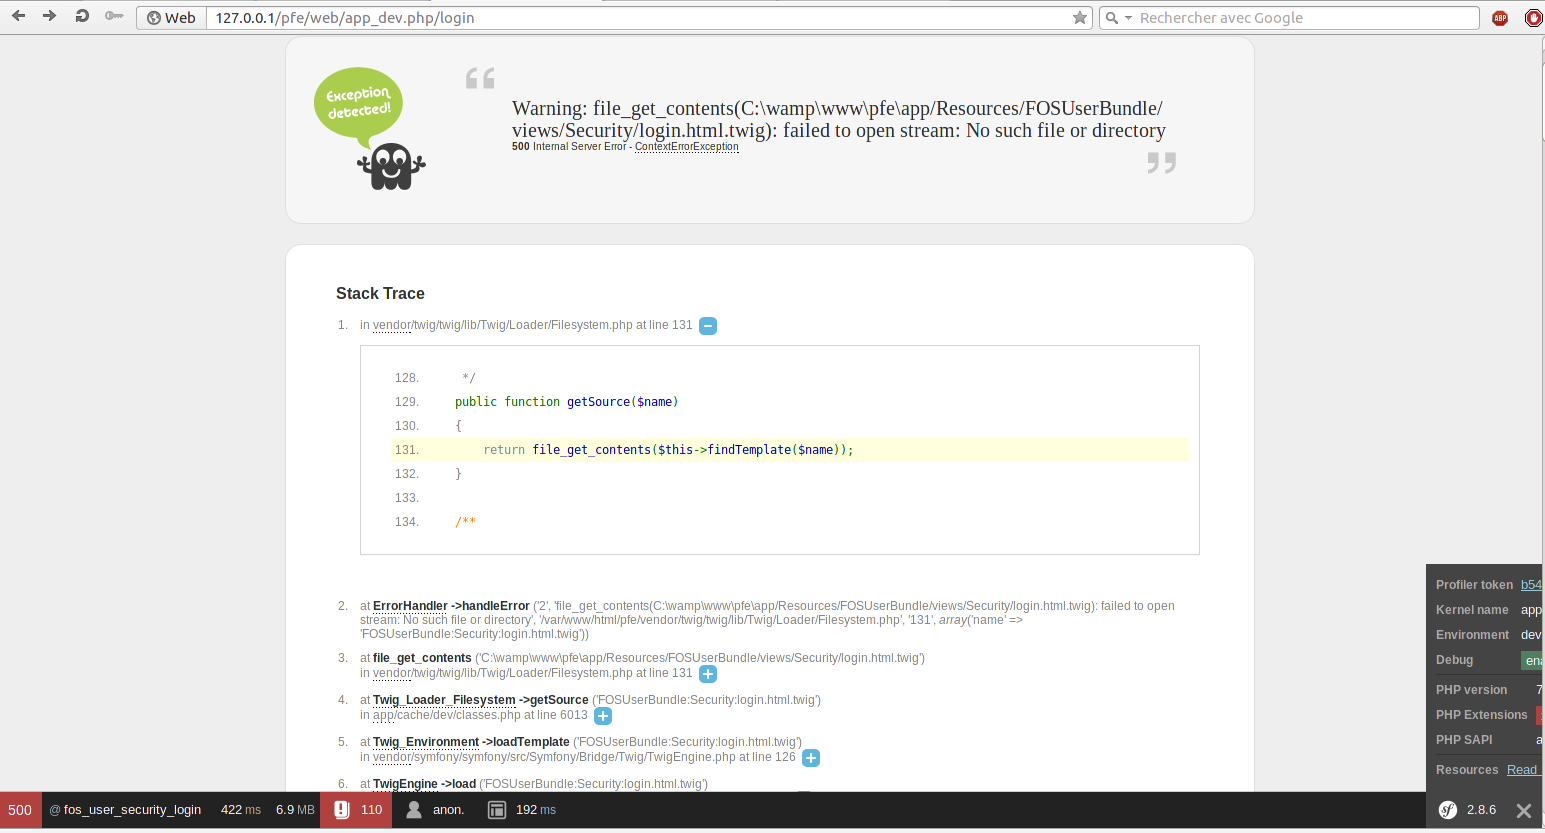Collapse code for Filesystem.php line 131 trace
Image resolution: width=1545 pixels, height=833 pixels.
click(708, 326)
